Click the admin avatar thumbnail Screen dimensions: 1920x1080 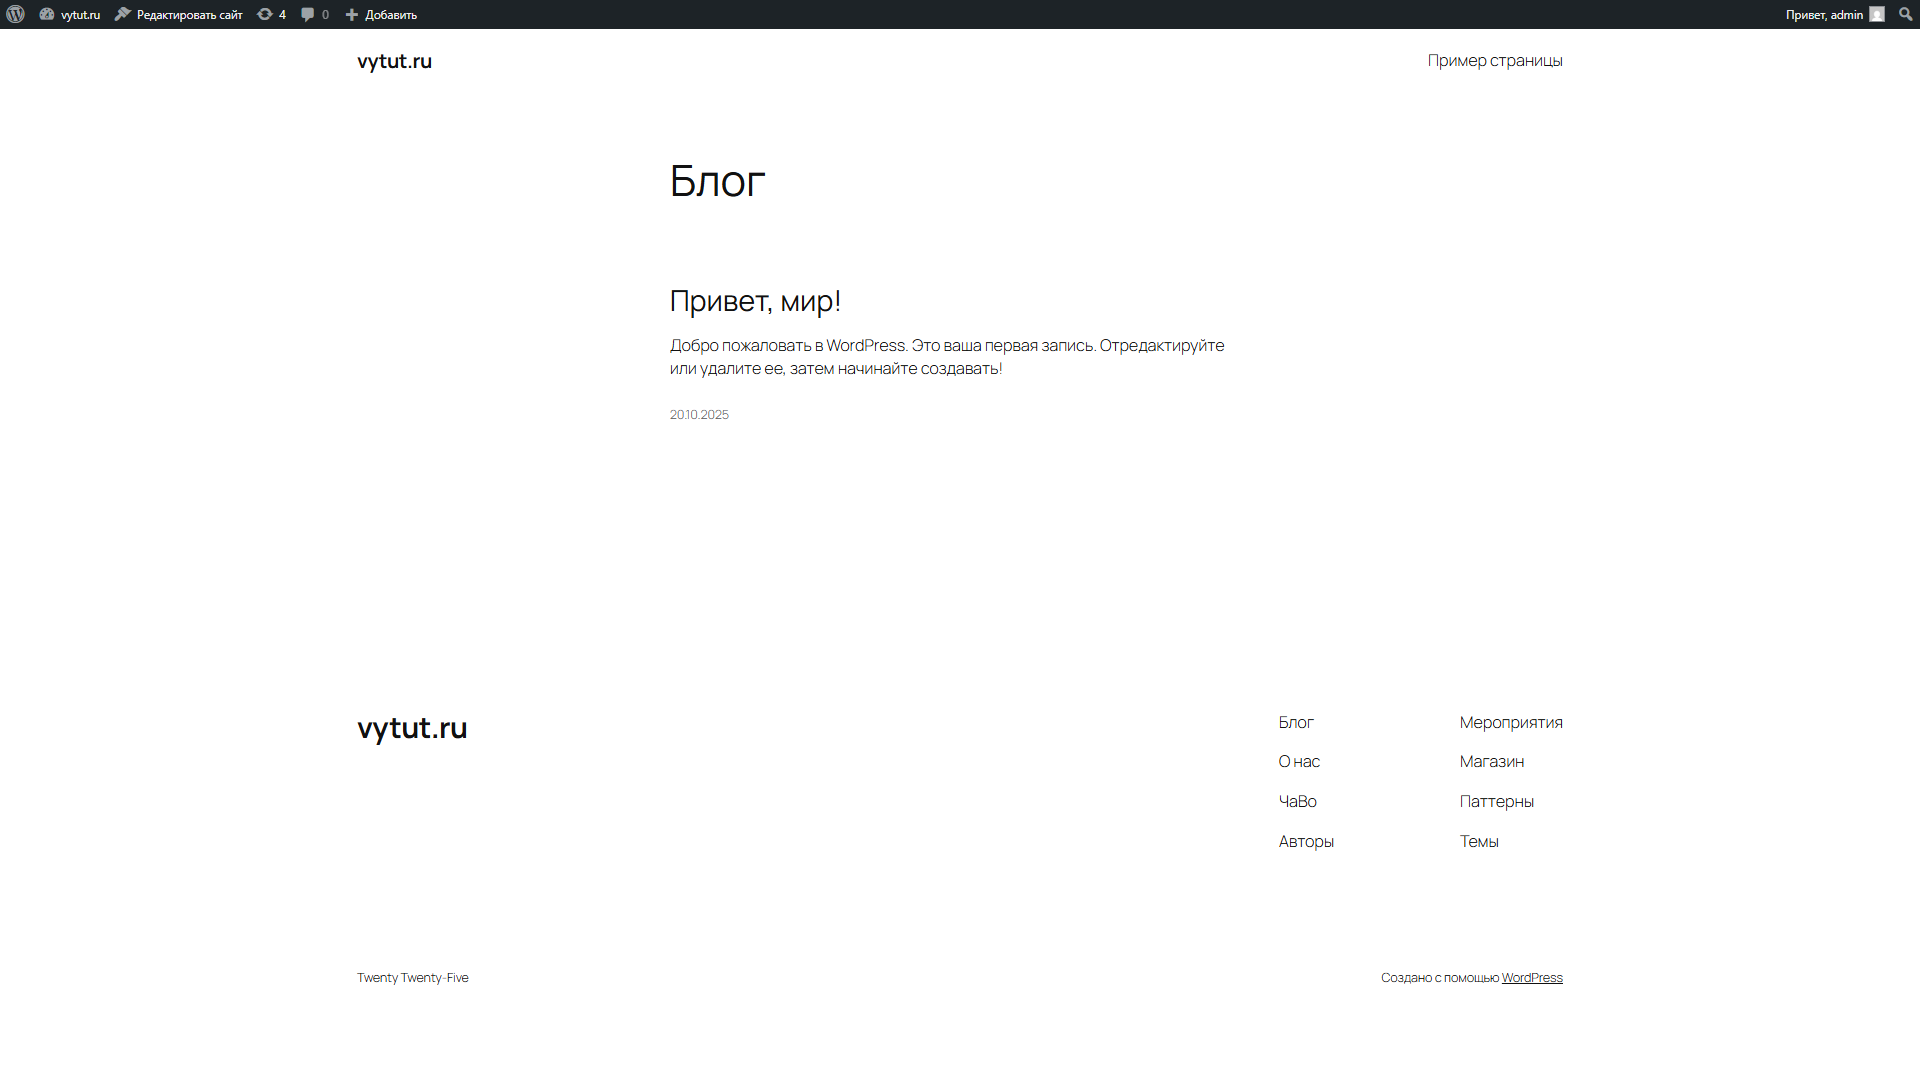pyautogui.click(x=1877, y=14)
